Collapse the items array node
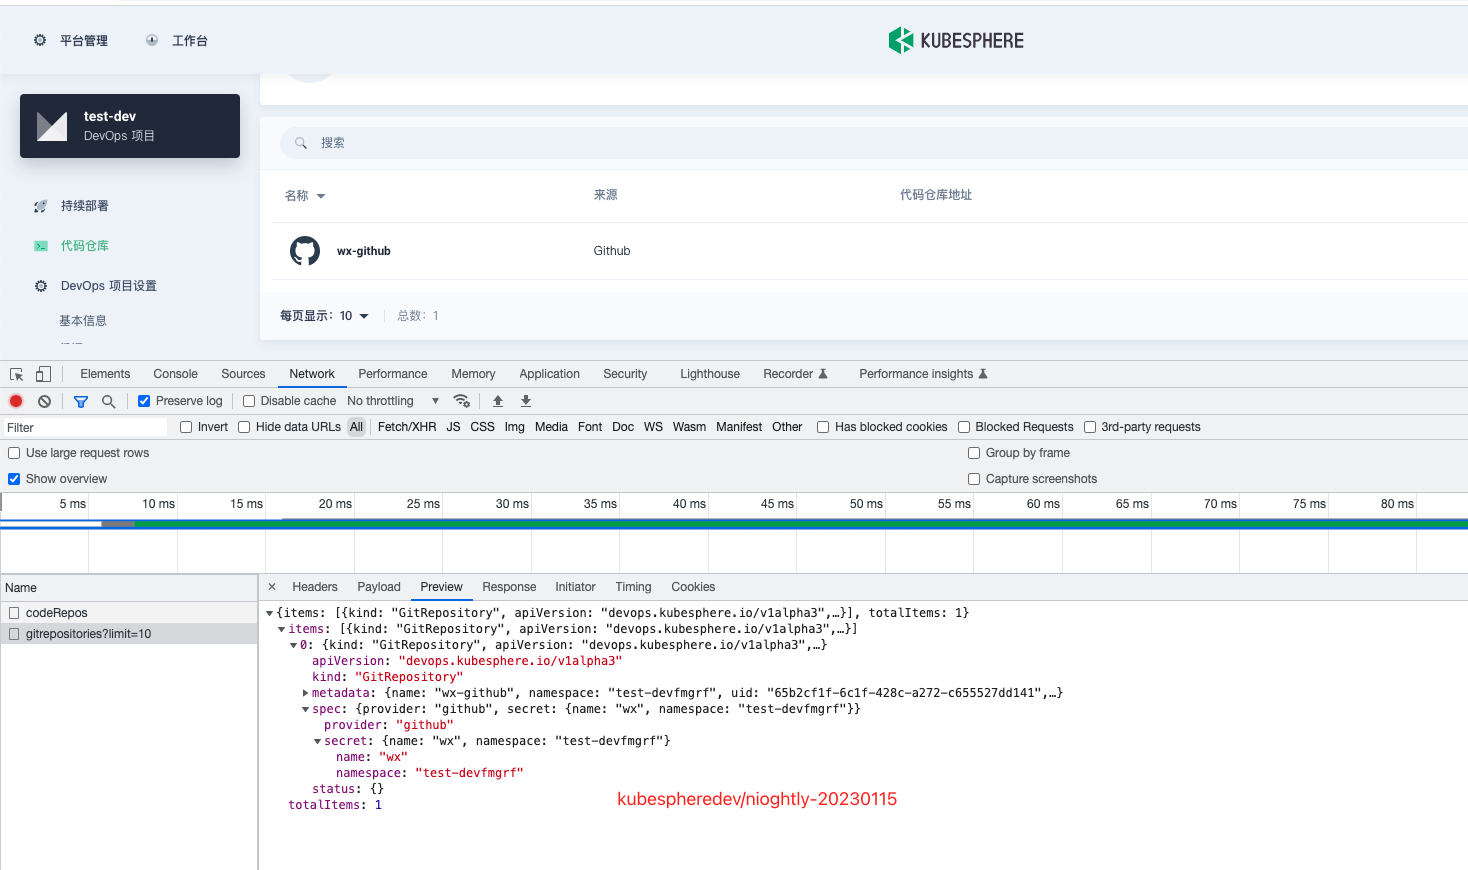Viewport: 1468px width, 870px height. pyautogui.click(x=282, y=629)
